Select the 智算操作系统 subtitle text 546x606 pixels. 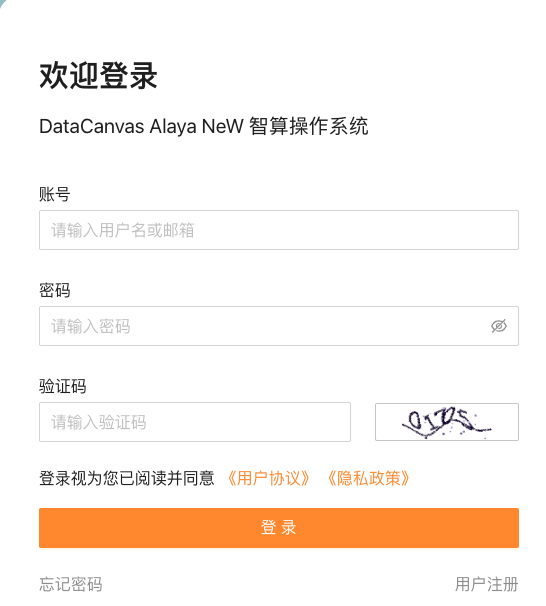pos(309,126)
